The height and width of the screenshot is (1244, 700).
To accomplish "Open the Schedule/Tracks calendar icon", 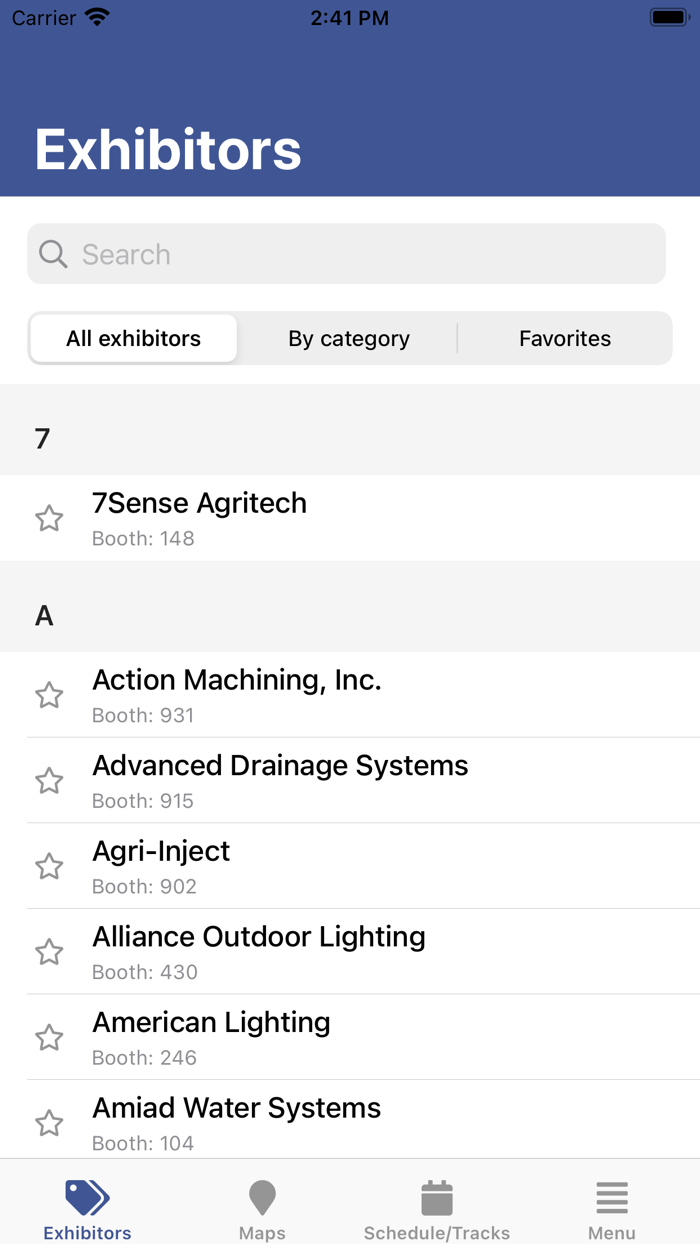I will point(437,1197).
